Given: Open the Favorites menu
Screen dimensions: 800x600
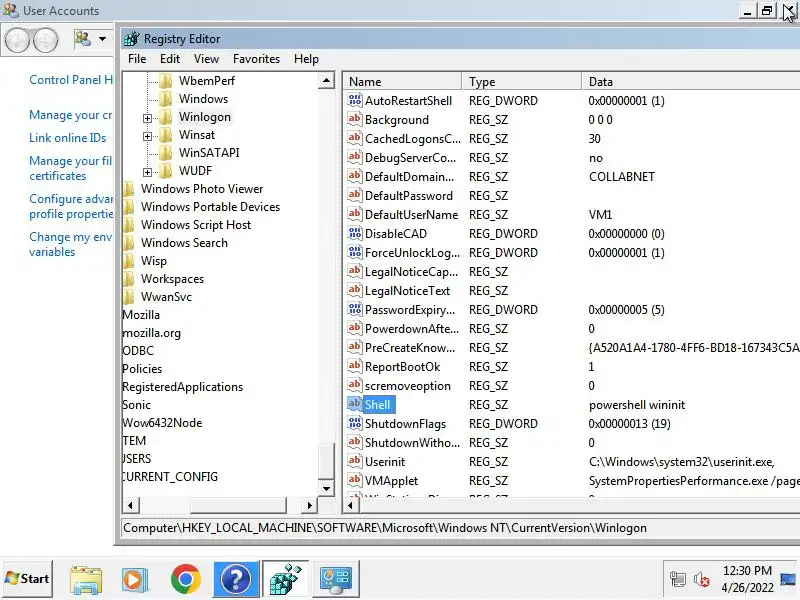Looking at the screenshot, I should click(x=256, y=59).
